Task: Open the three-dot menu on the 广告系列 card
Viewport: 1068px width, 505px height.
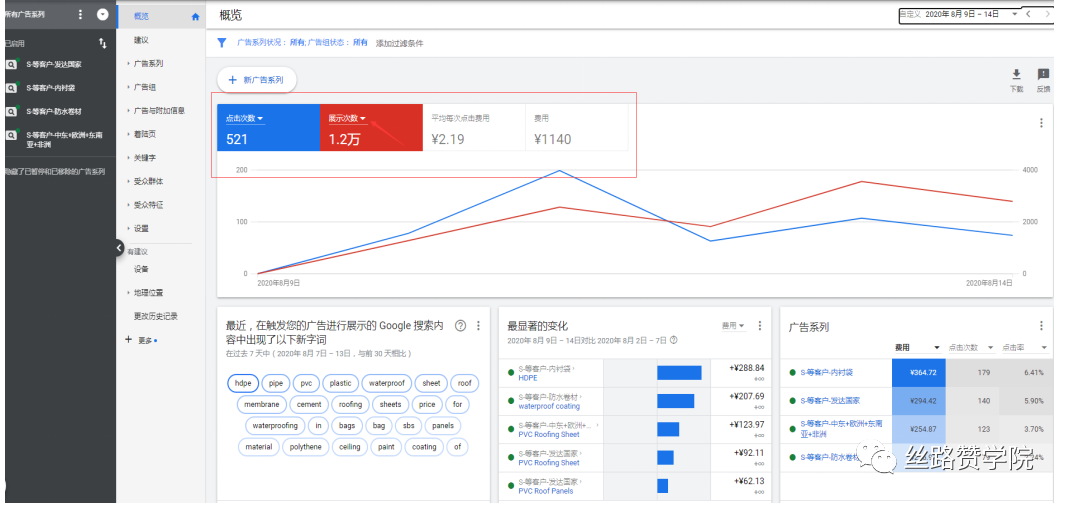Action: tap(1041, 326)
